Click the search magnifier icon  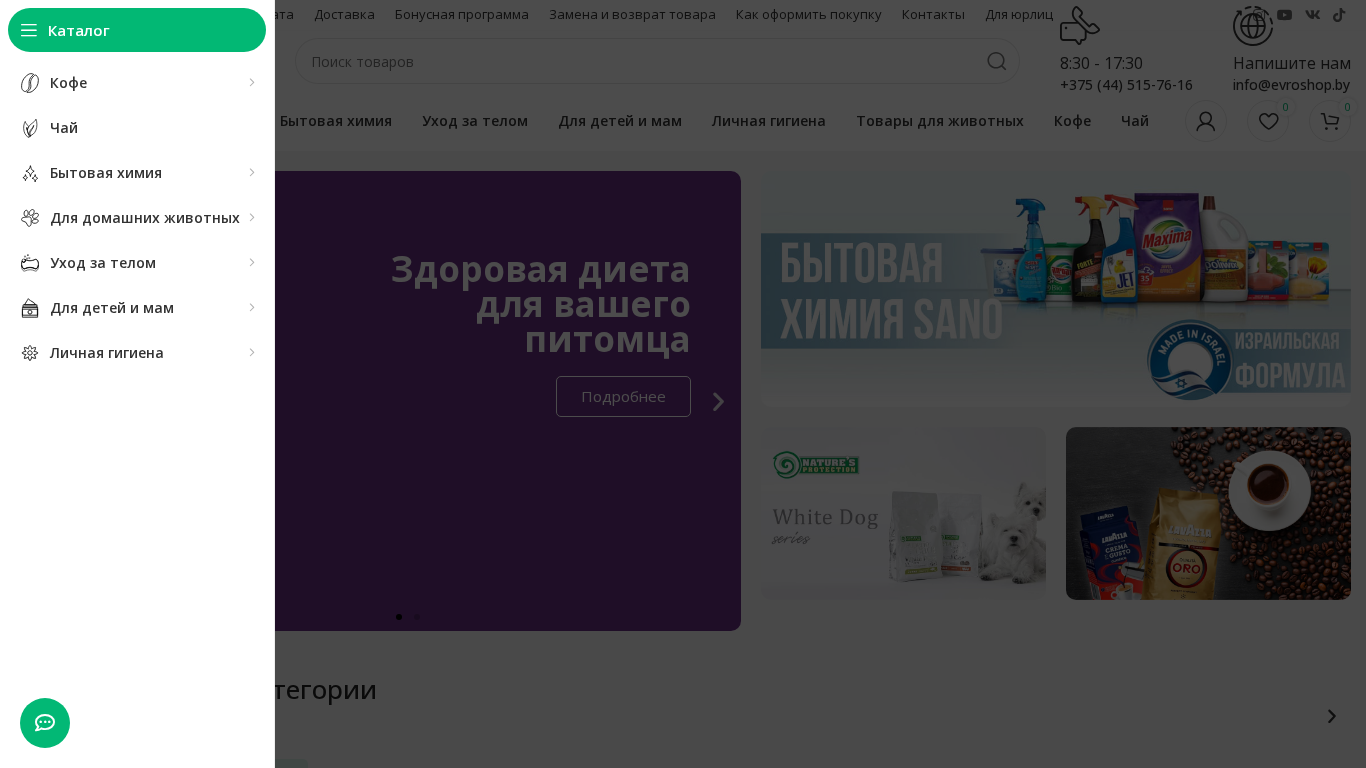click(997, 61)
